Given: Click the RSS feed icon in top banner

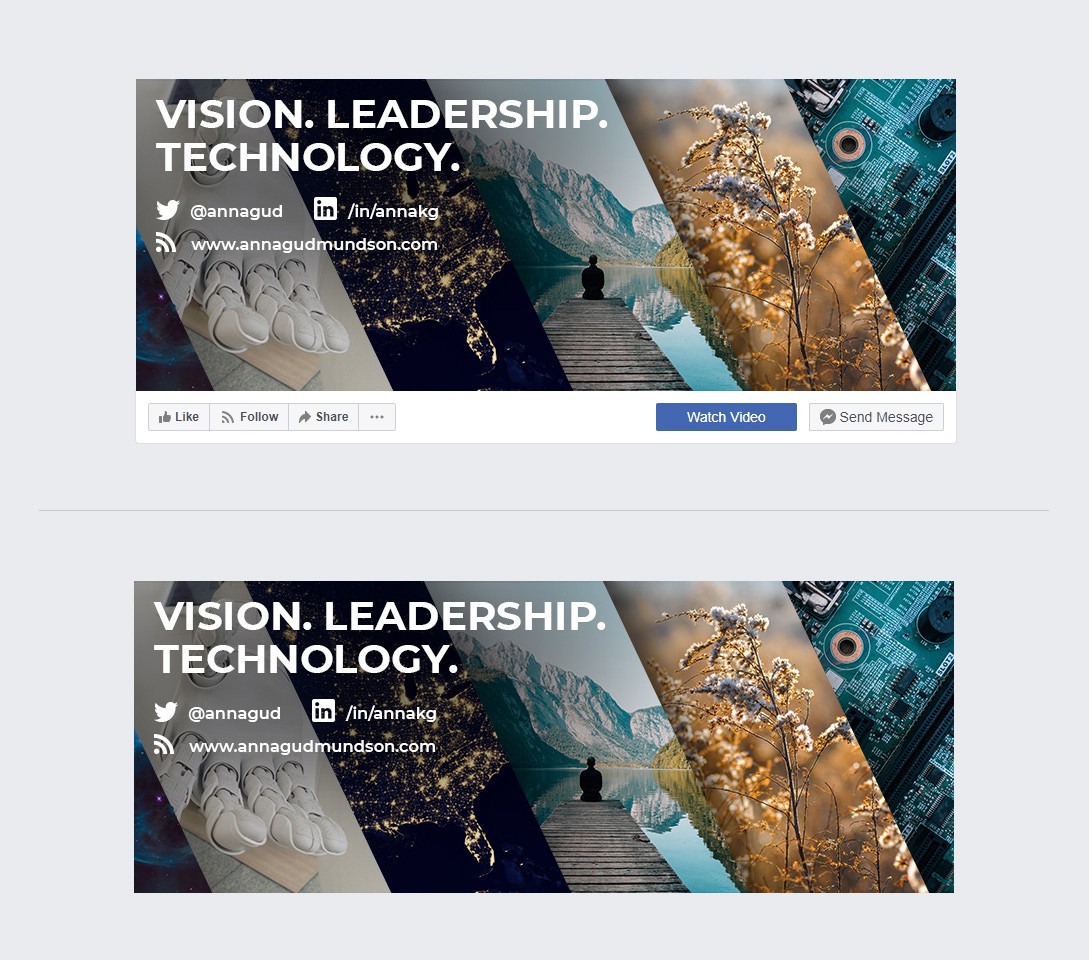Looking at the screenshot, I should pos(165,242).
